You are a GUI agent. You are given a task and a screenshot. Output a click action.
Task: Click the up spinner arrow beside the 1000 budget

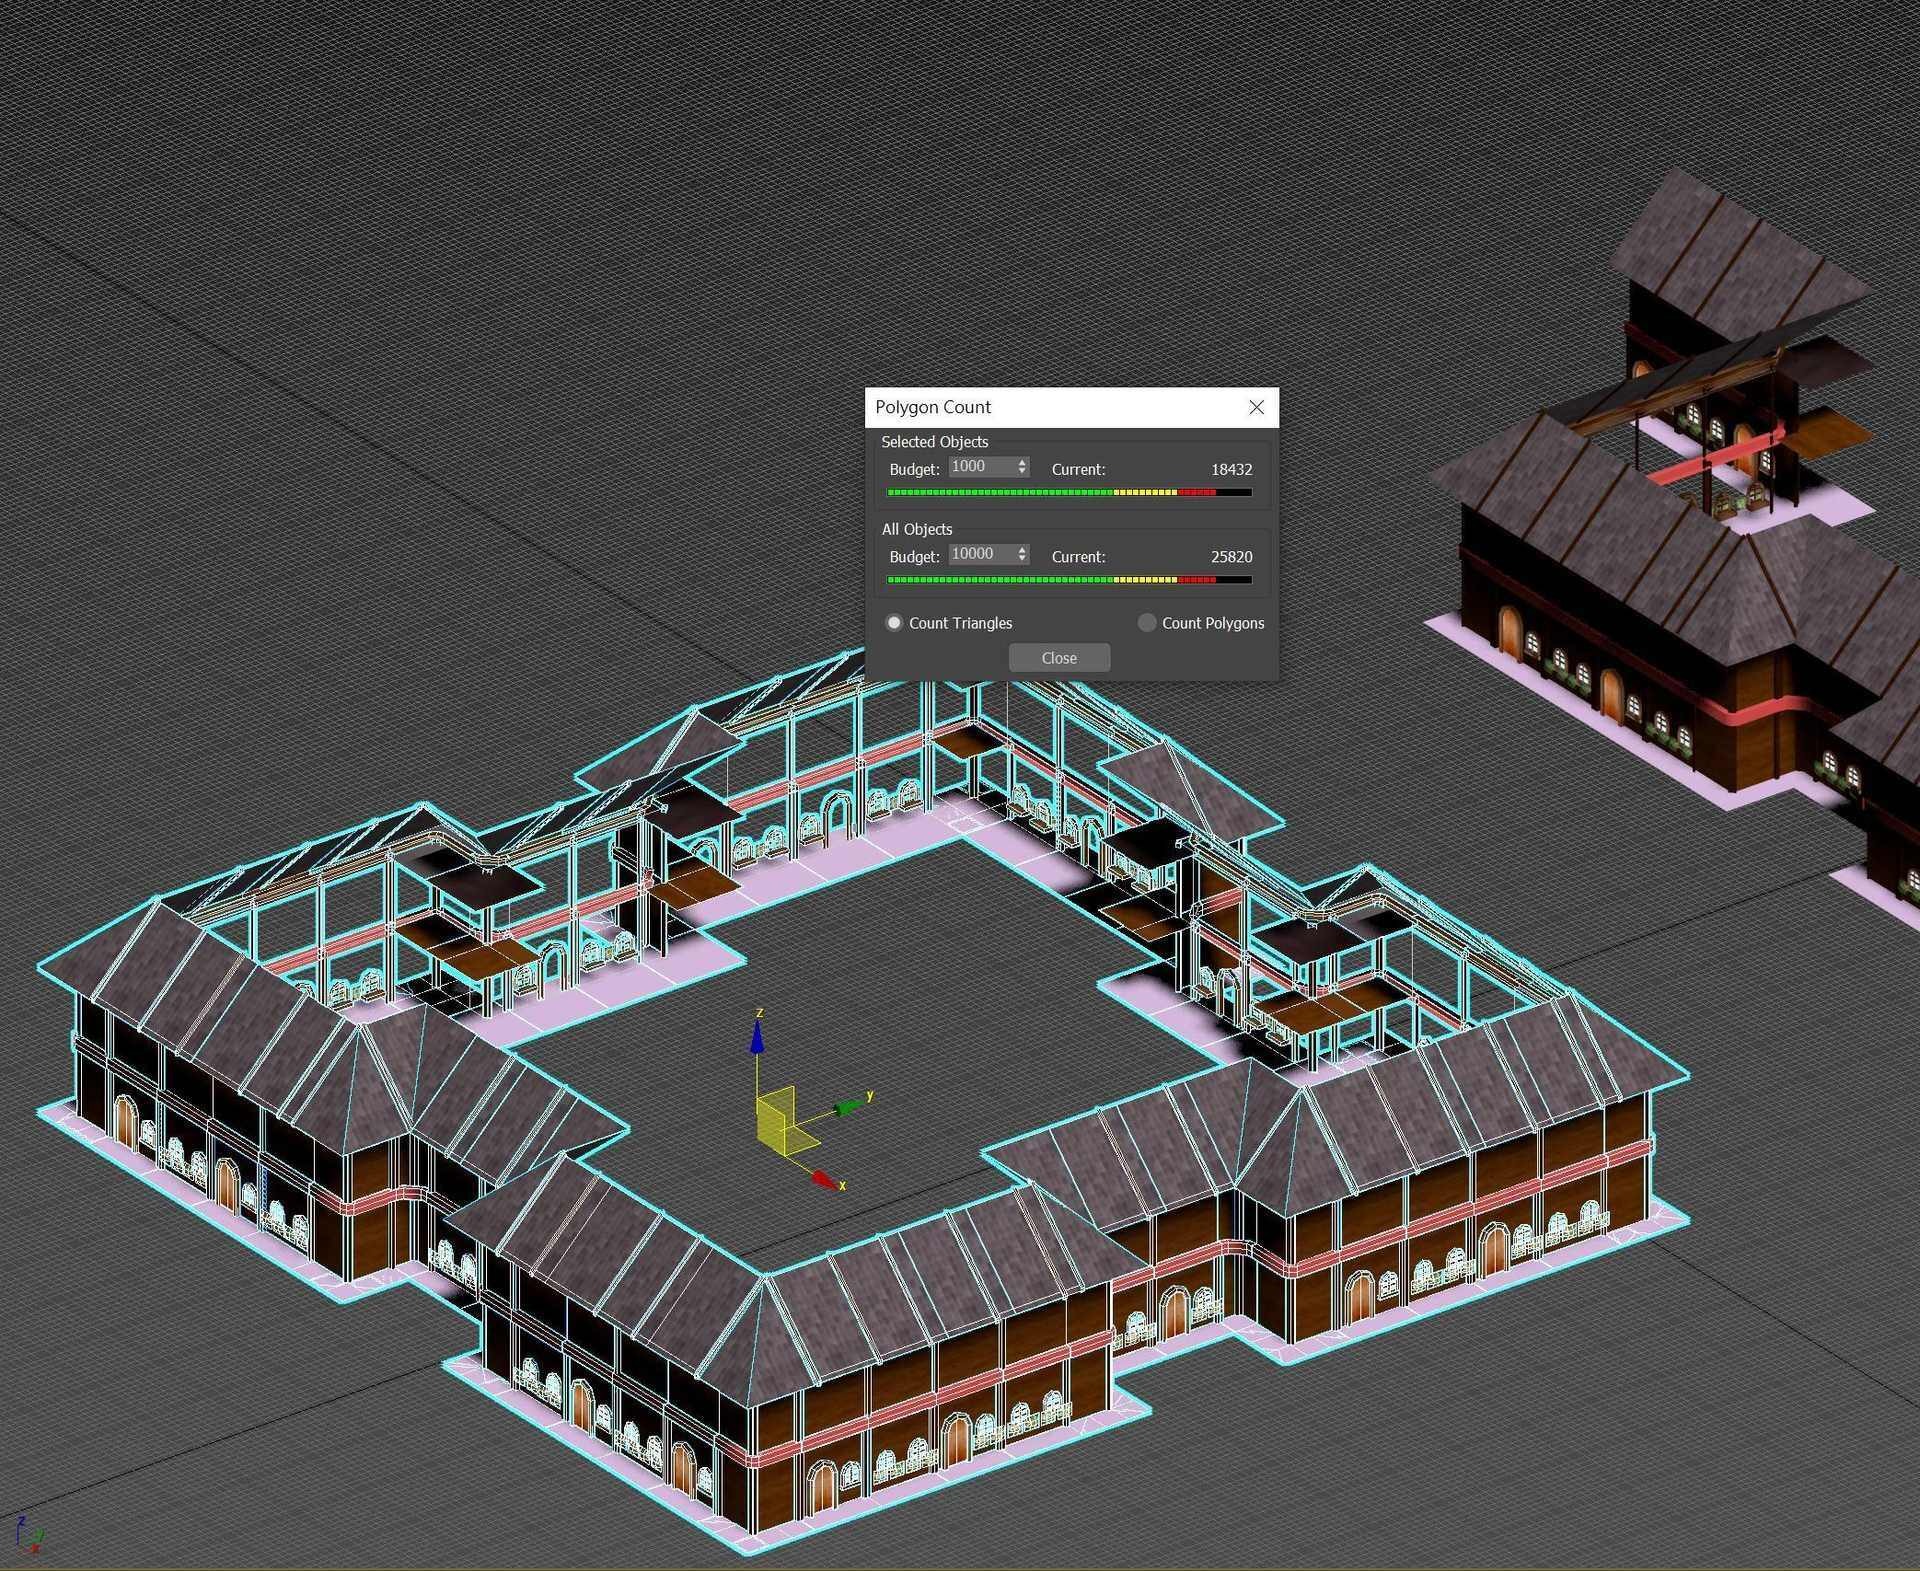point(1021,462)
